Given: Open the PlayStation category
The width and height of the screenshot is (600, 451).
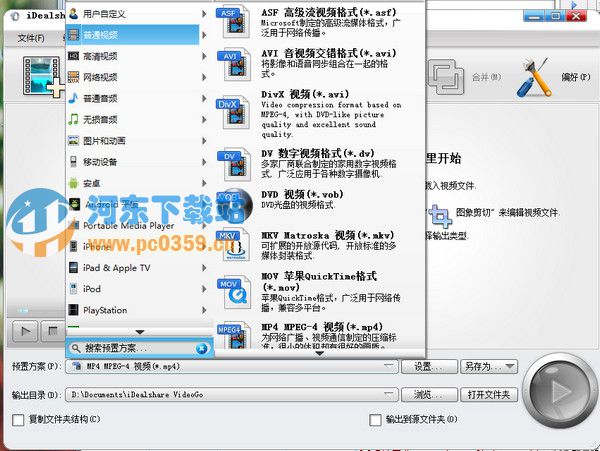Looking at the screenshot, I should pos(133,310).
